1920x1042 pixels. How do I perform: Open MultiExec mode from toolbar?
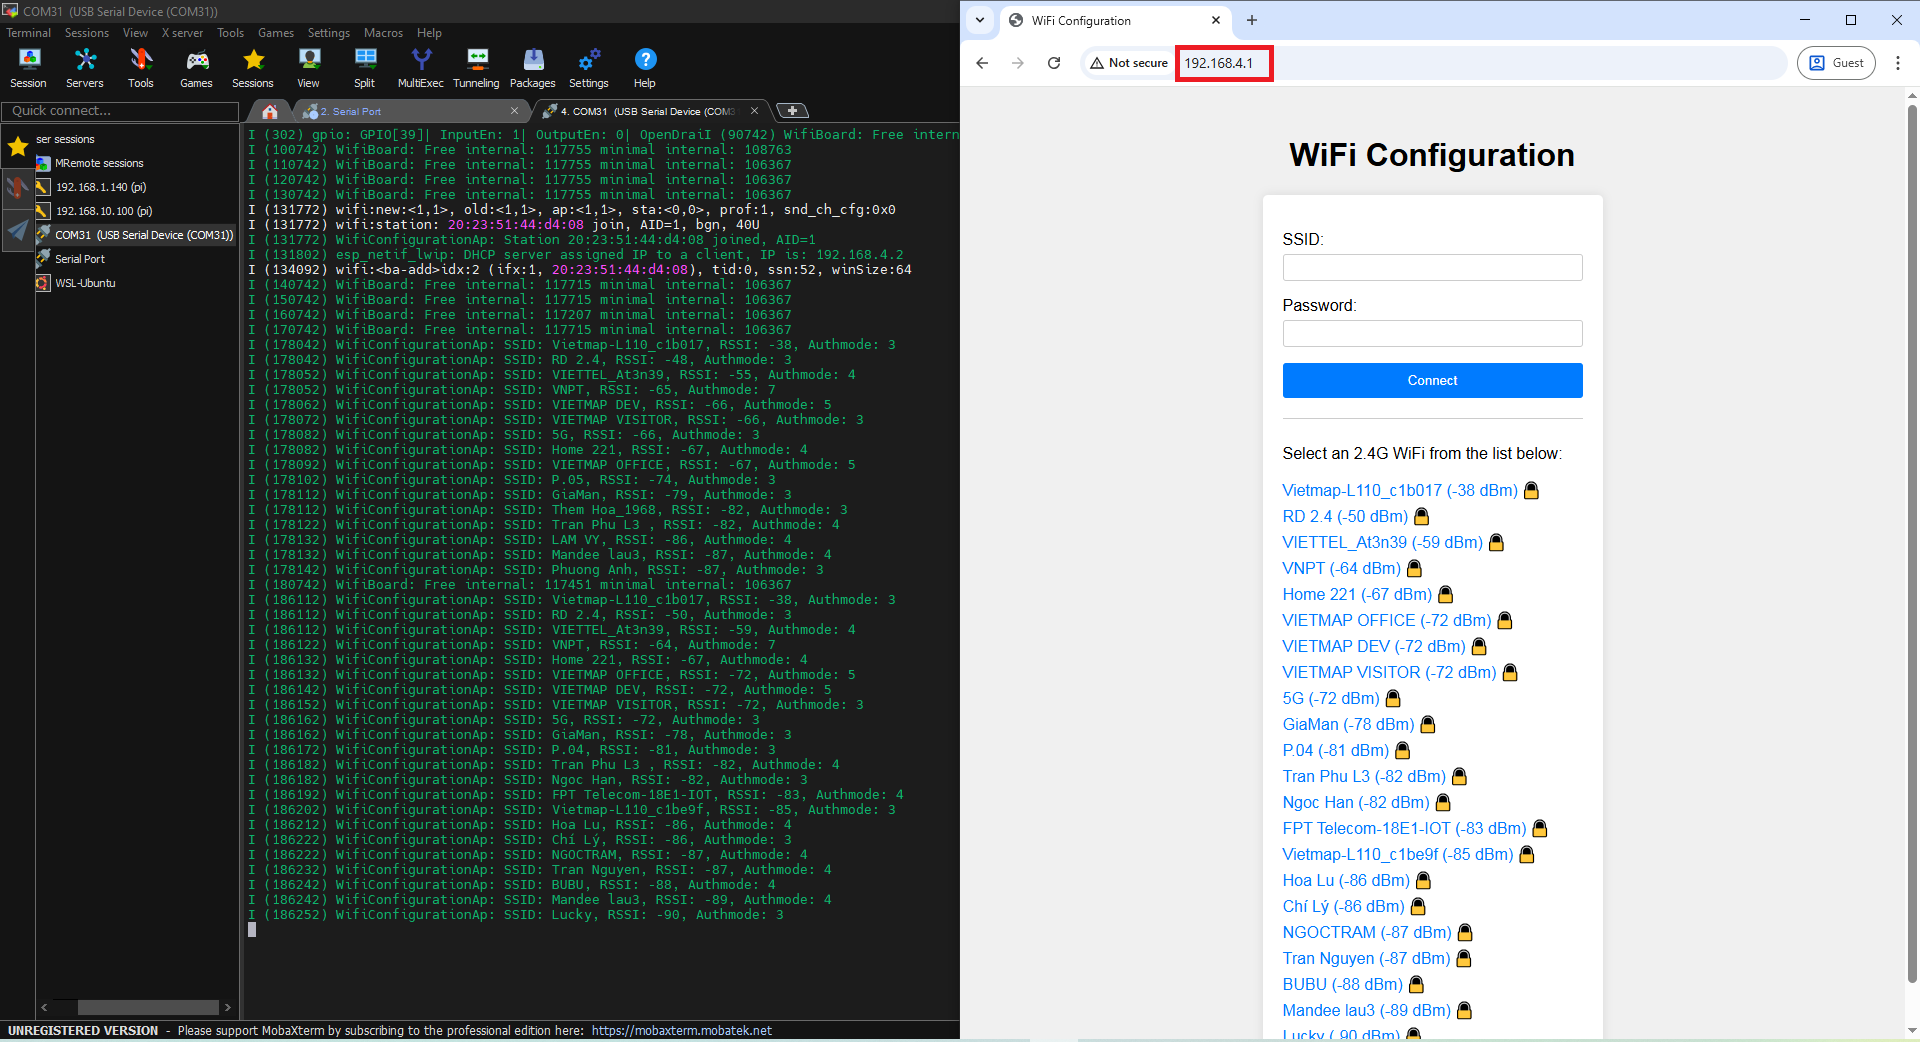pyautogui.click(x=421, y=68)
